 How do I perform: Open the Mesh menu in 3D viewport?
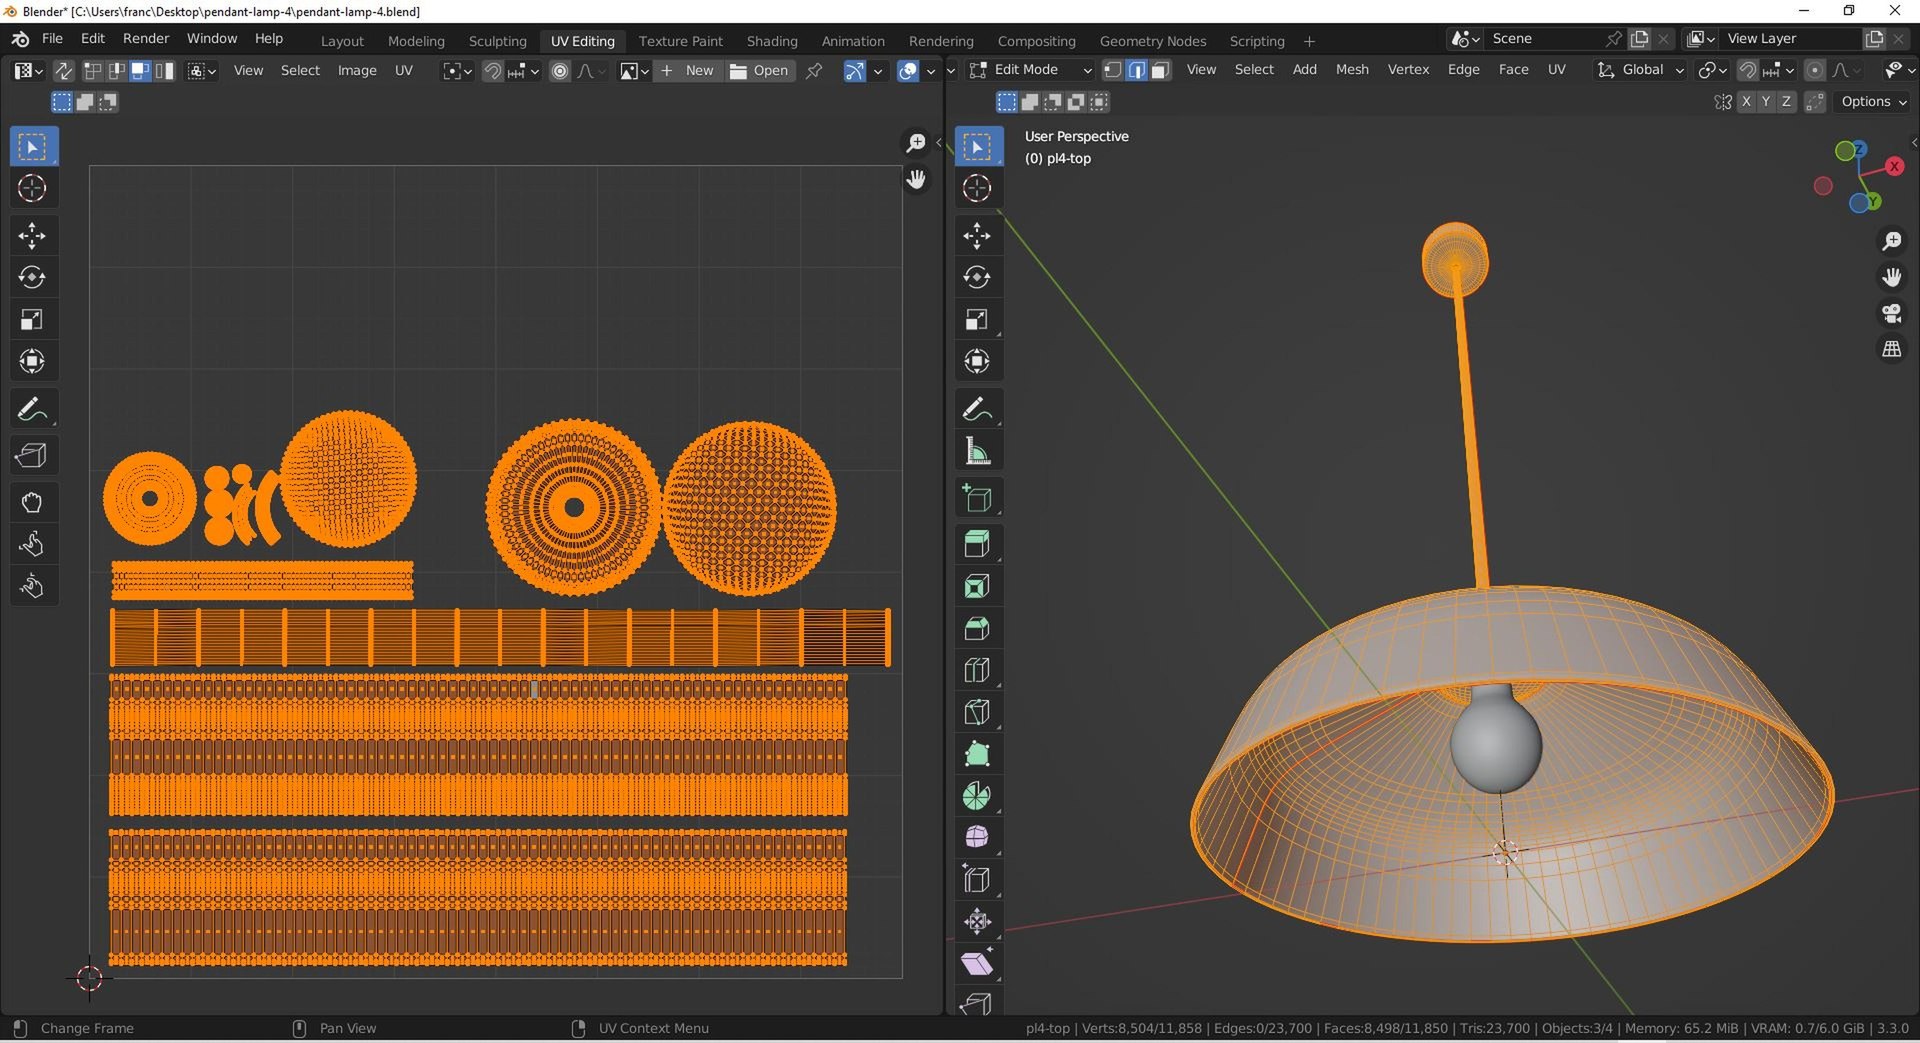pos(1352,70)
